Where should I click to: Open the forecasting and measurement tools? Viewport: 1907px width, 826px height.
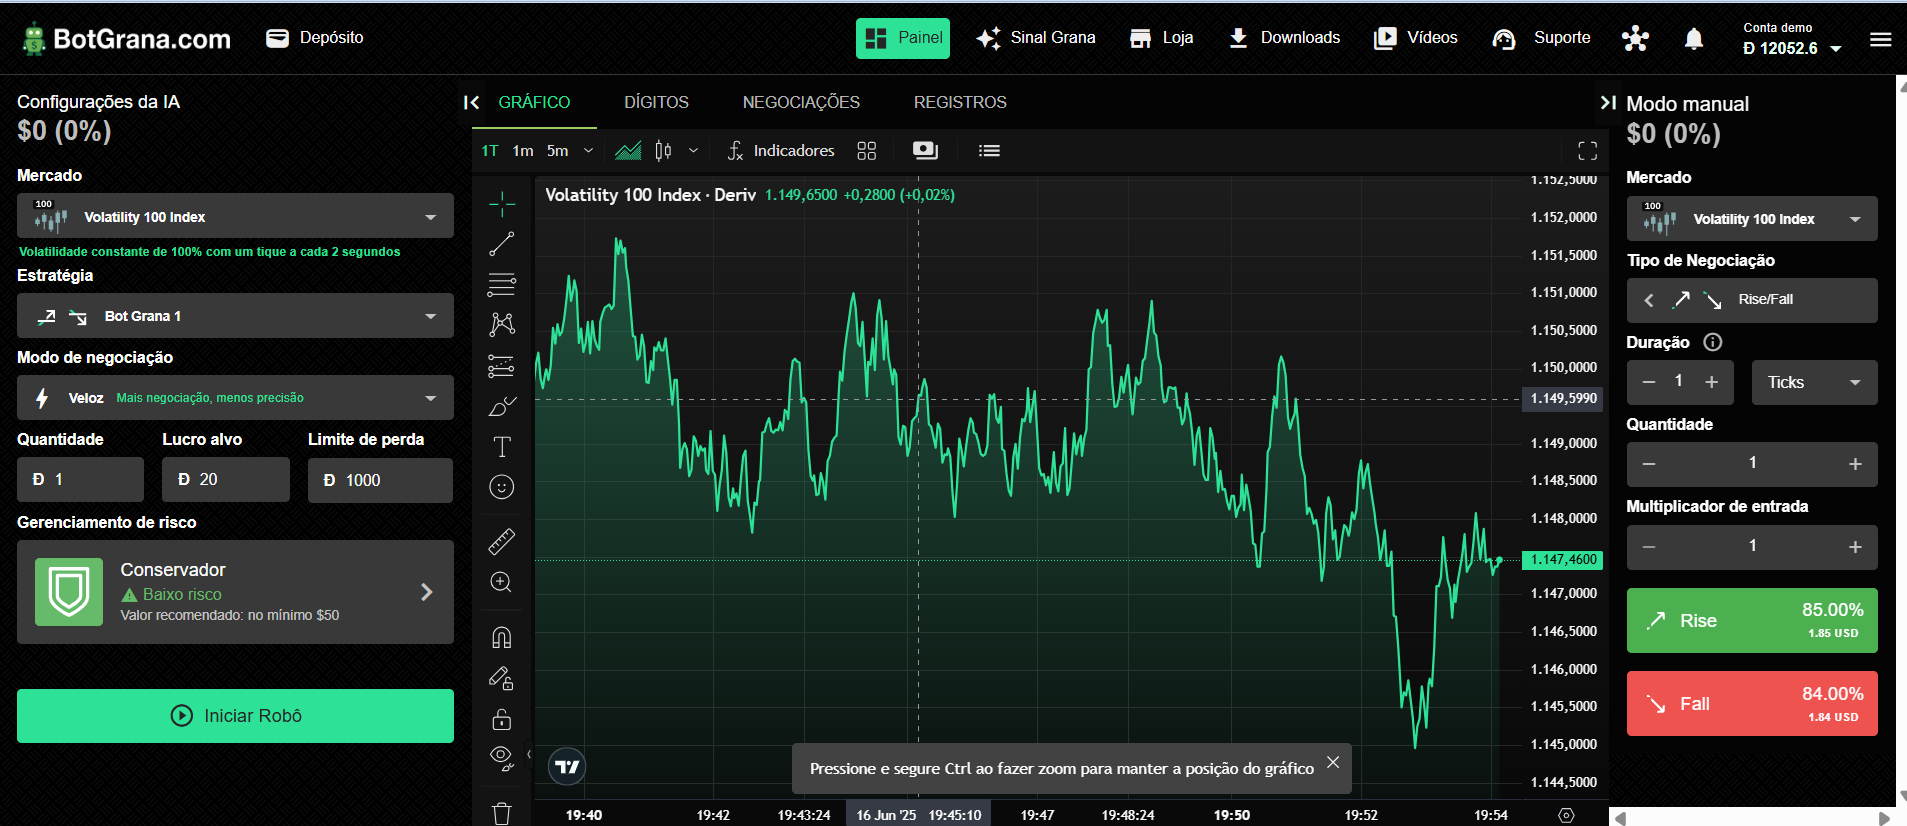tap(502, 366)
